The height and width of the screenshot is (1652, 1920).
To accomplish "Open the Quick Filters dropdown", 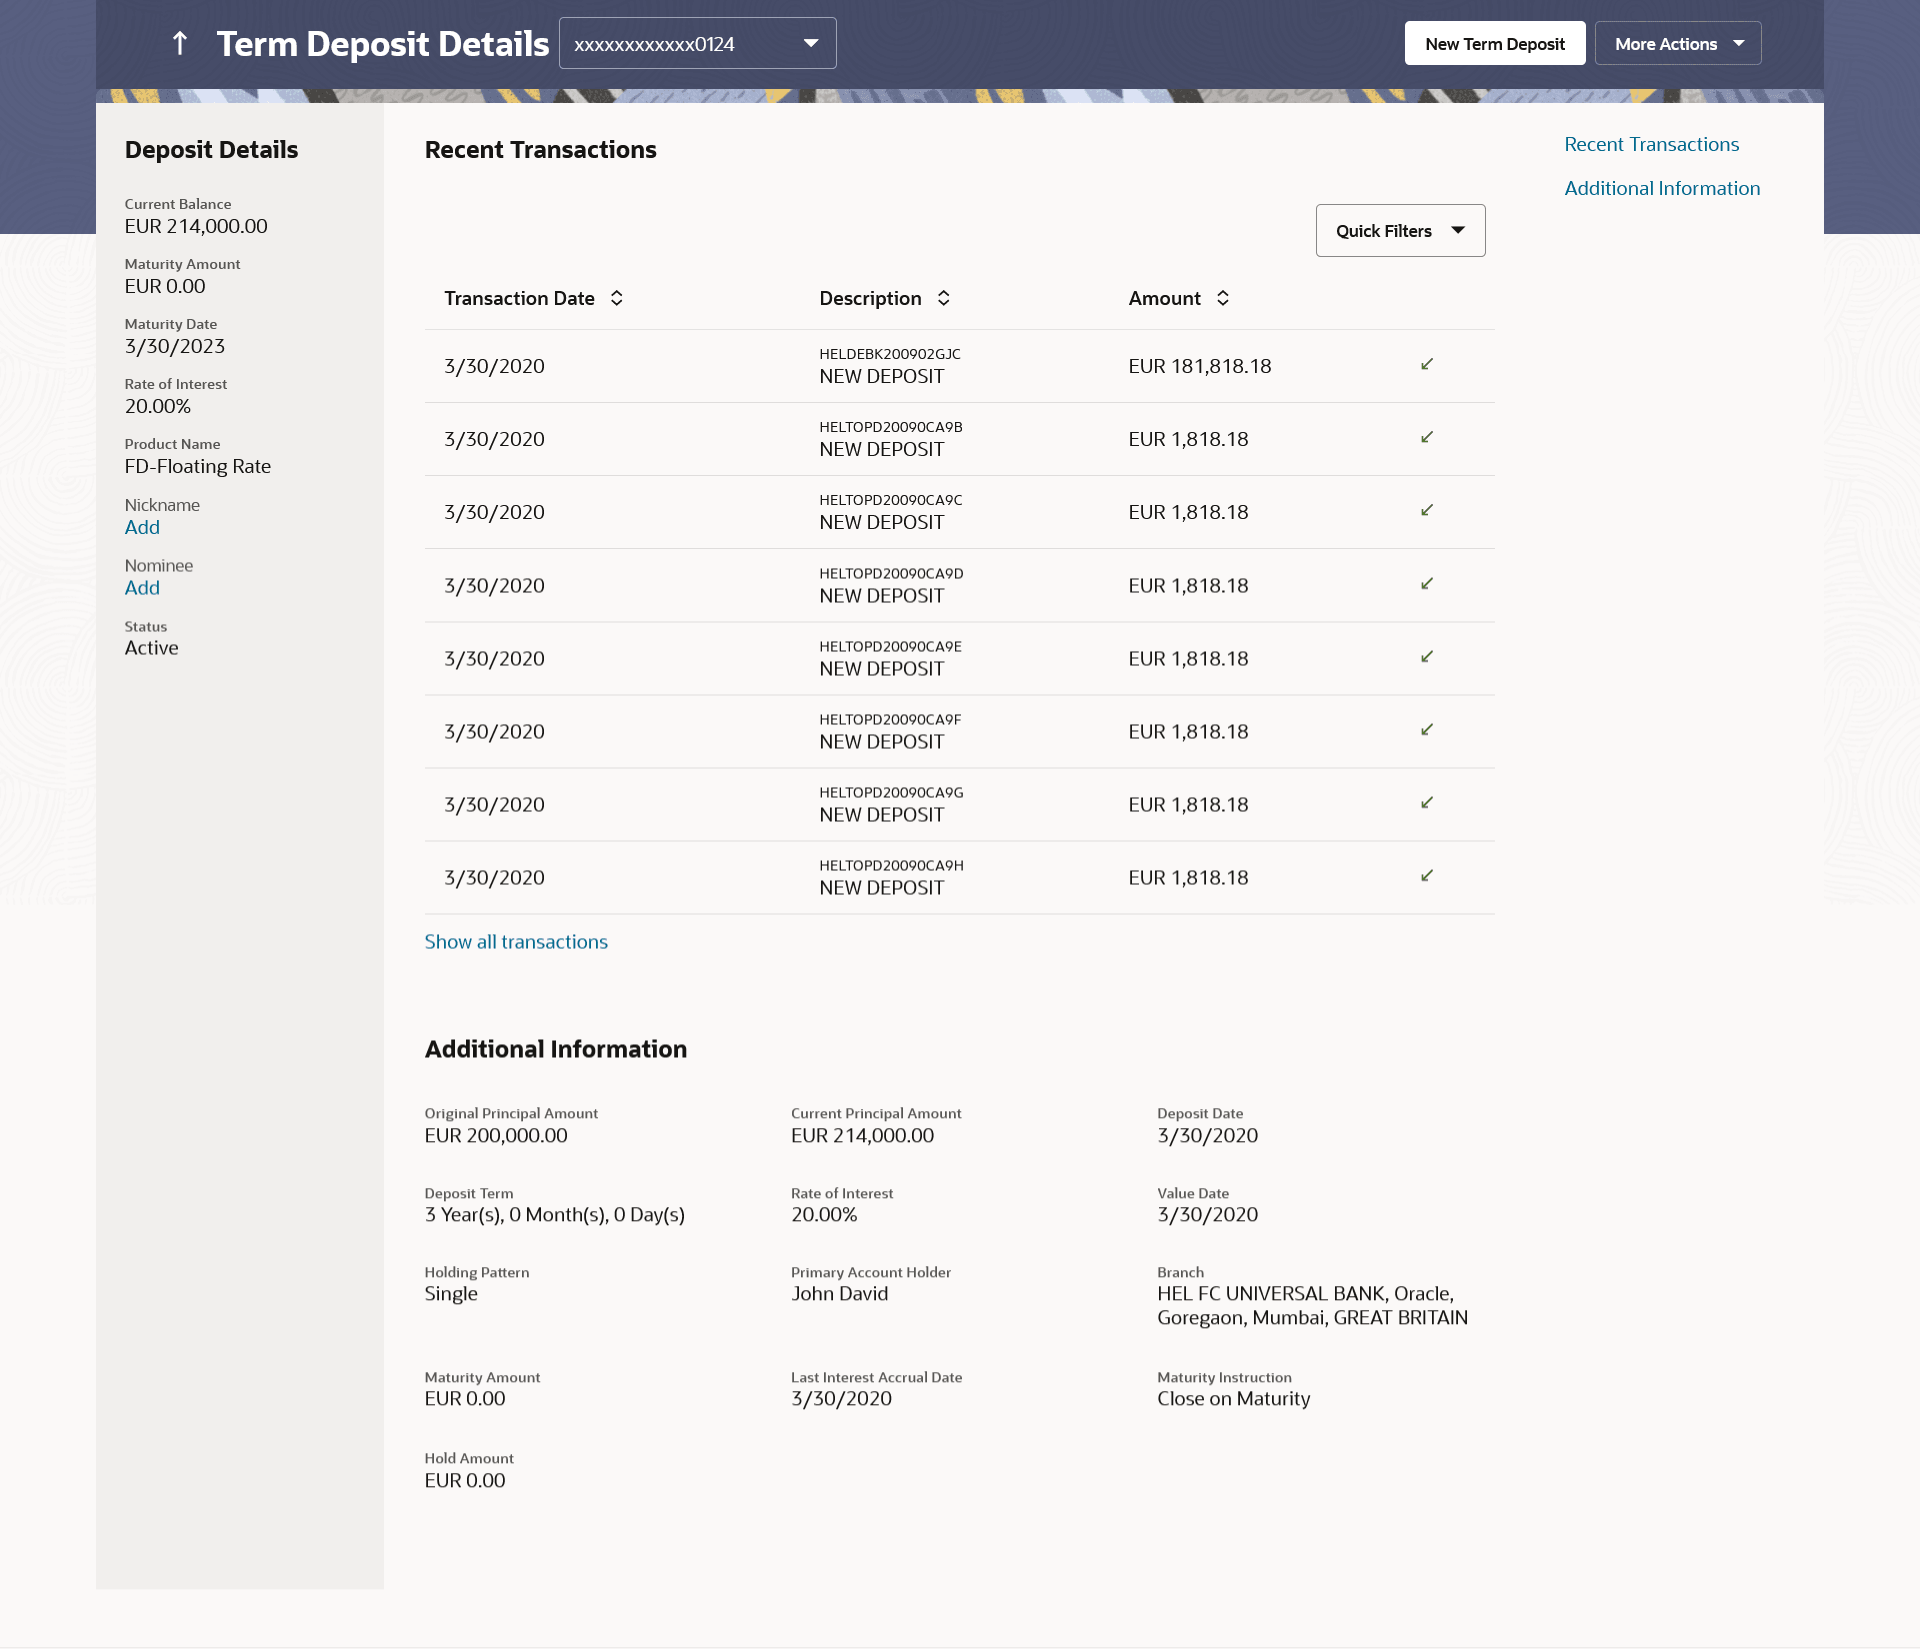I will pos(1399,231).
